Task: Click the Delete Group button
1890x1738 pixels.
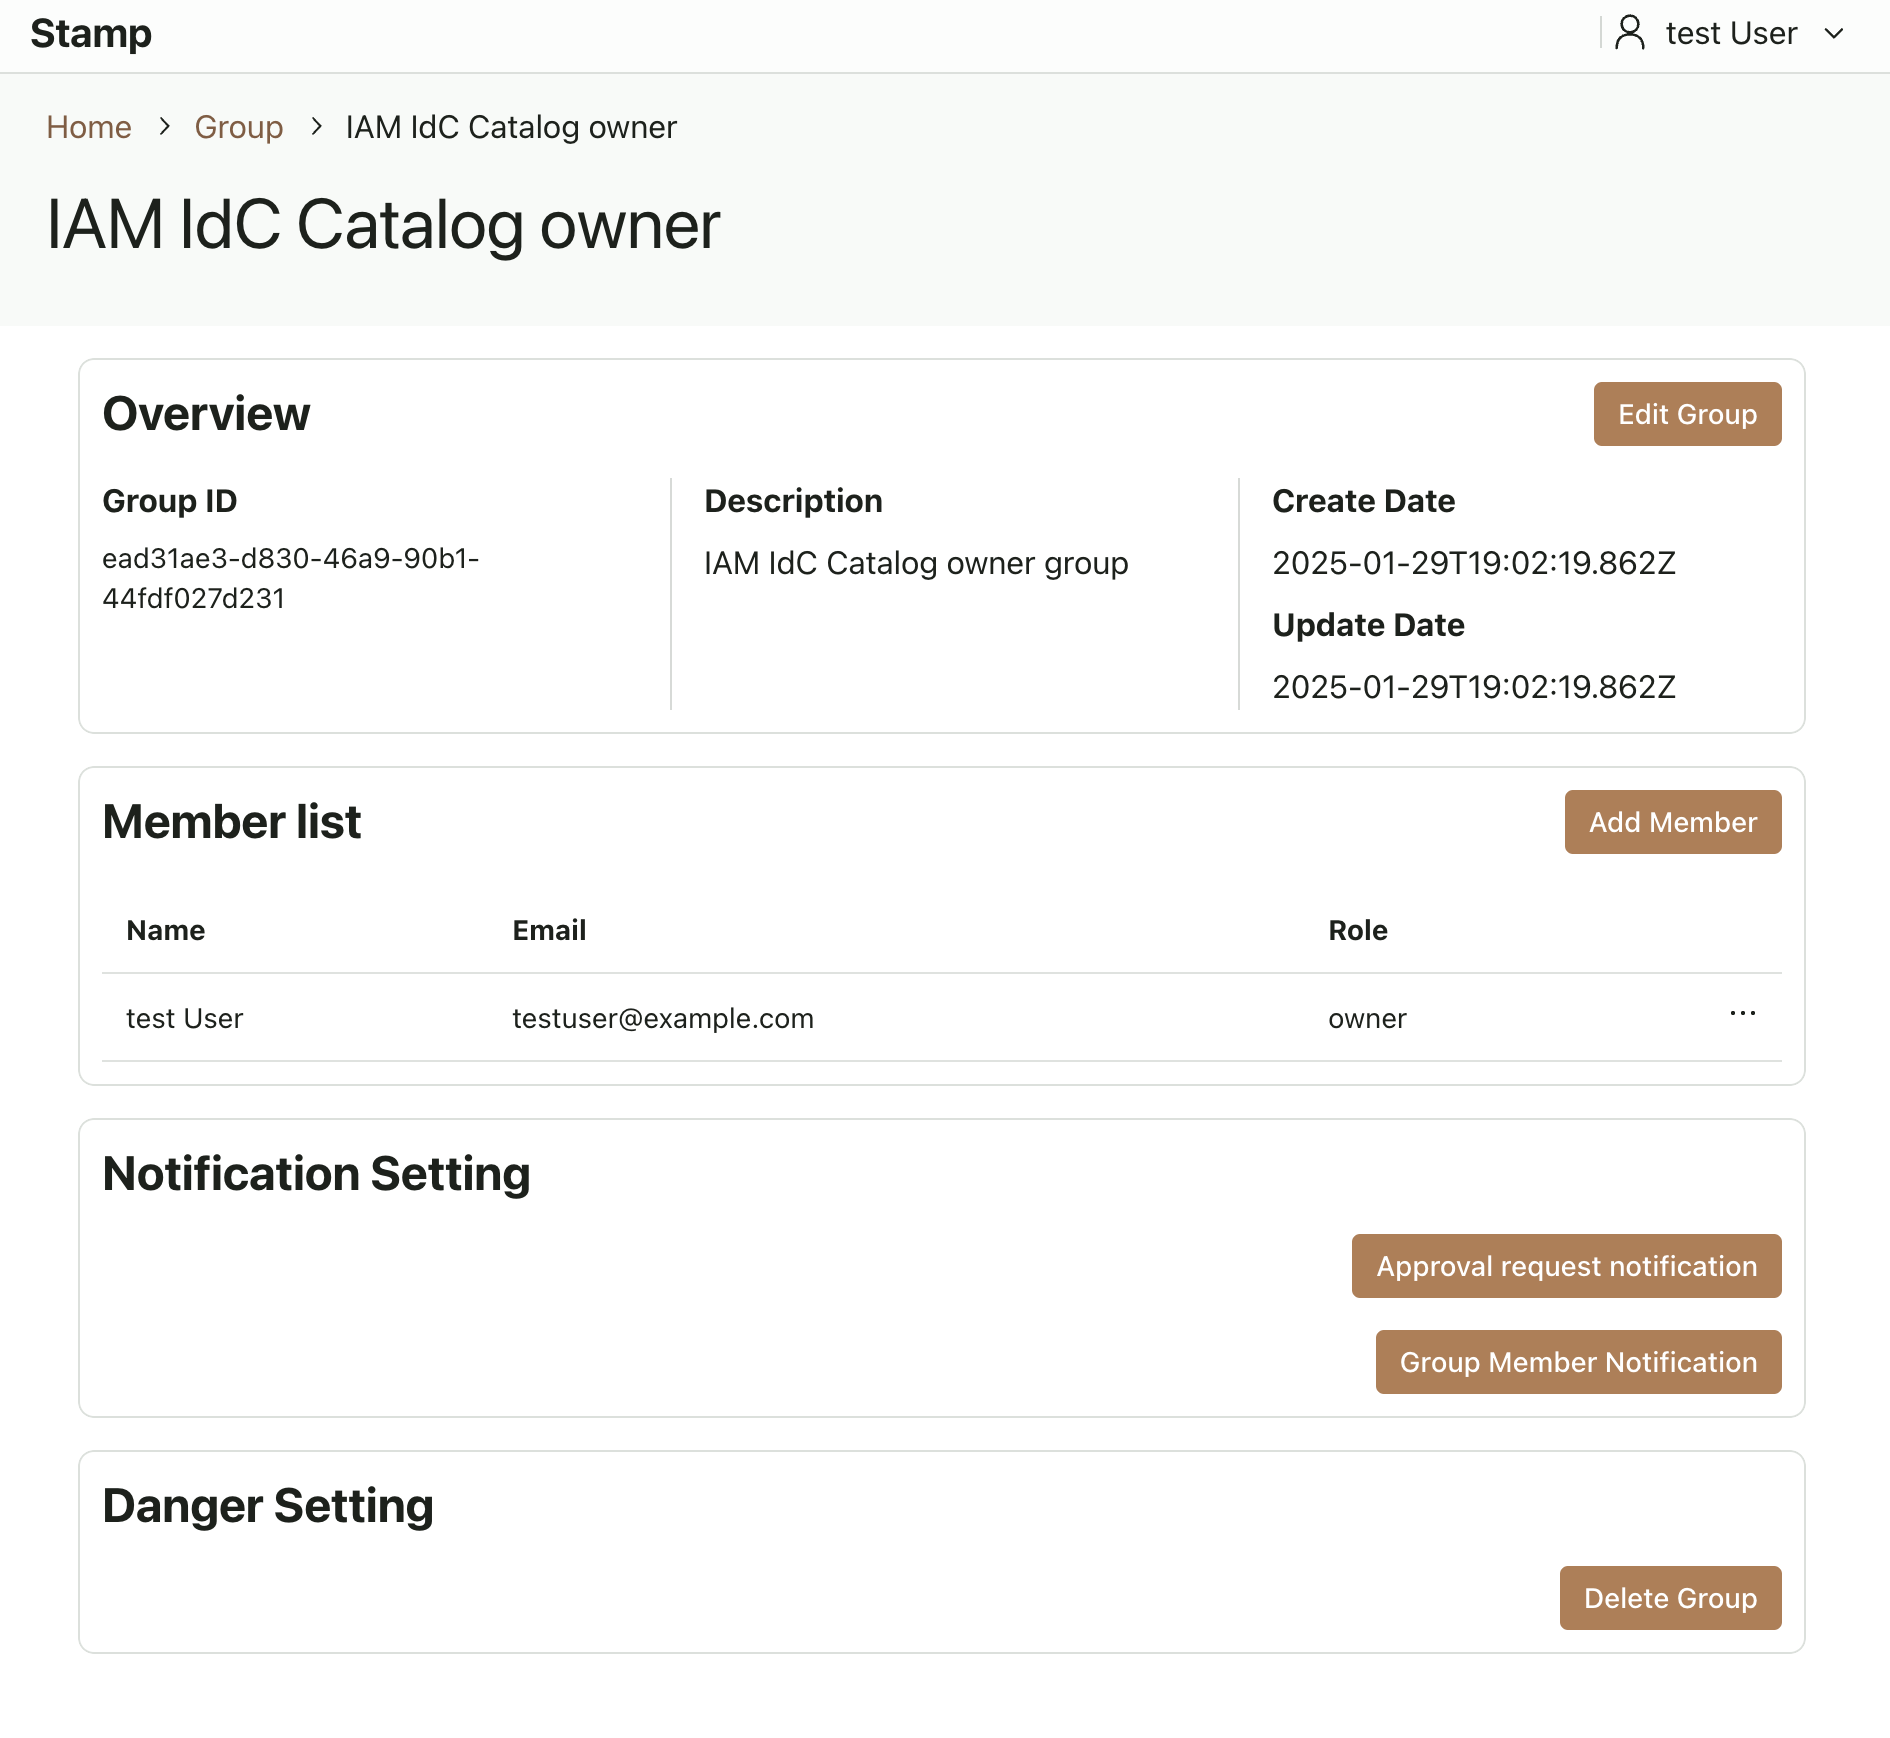Action: pos(1670,1598)
